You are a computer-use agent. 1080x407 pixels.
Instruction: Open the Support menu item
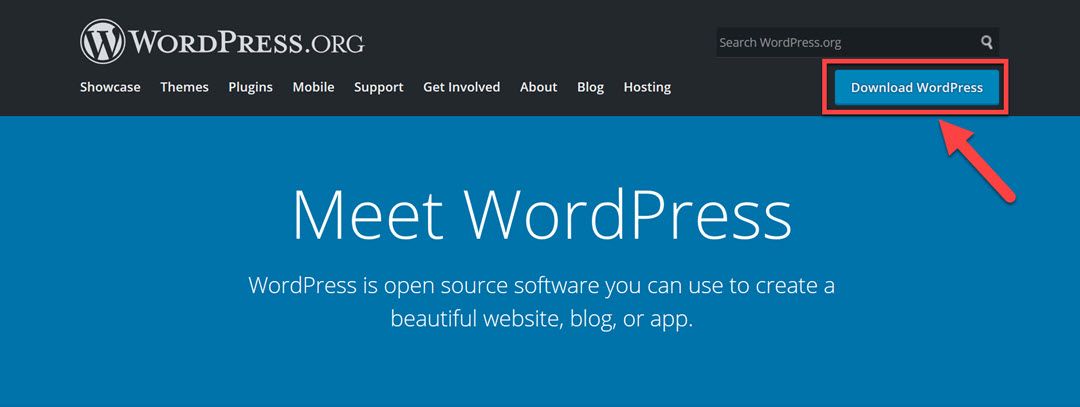pyautogui.click(x=379, y=87)
